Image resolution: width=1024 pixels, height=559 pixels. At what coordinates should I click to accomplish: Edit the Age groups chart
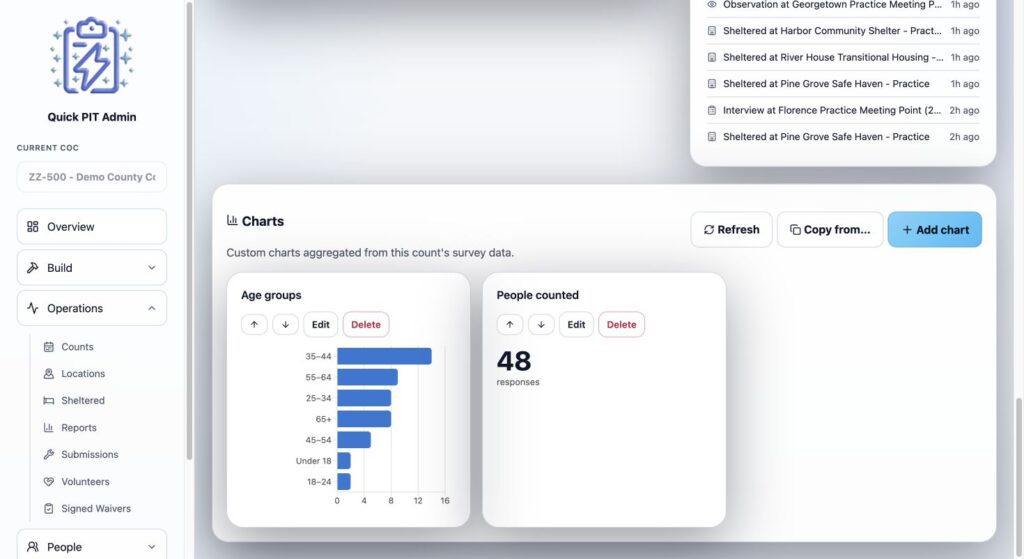click(x=321, y=325)
